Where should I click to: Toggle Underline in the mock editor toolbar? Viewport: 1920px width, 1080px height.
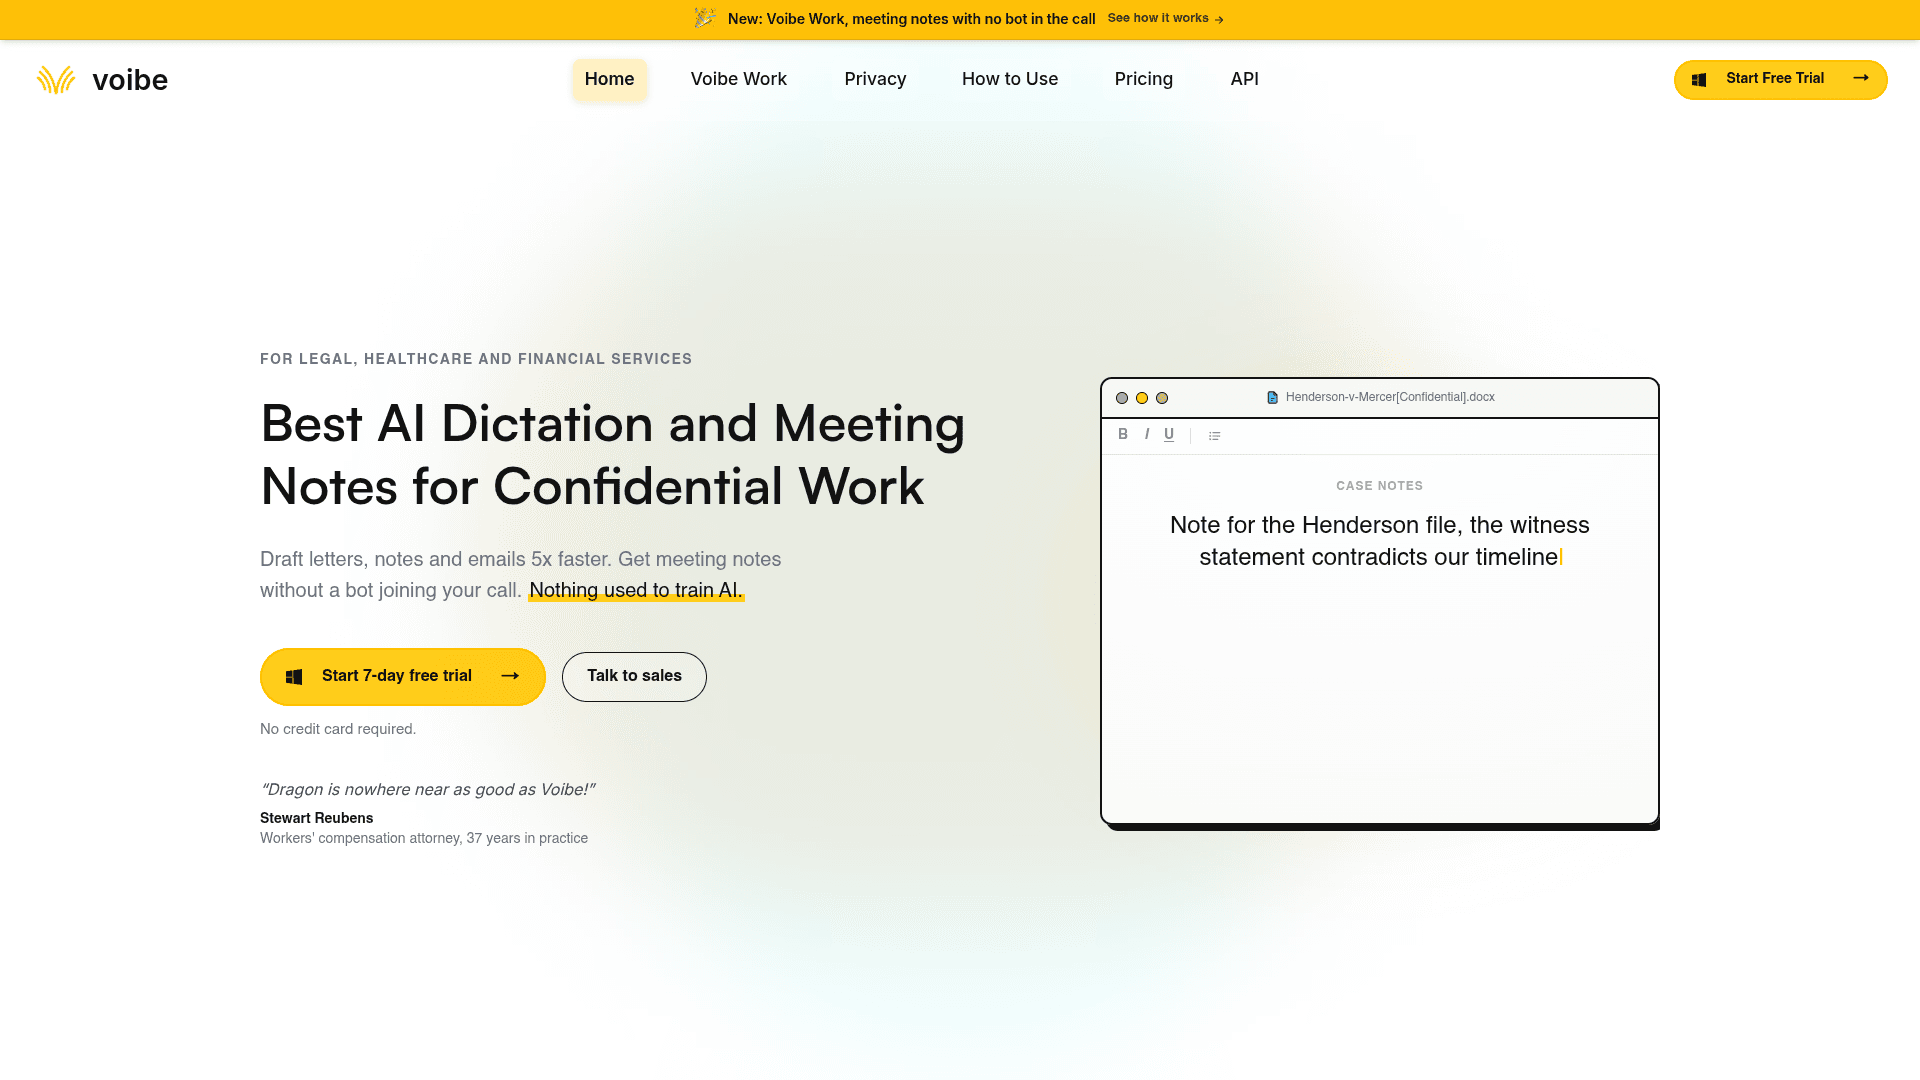(1169, 434)
